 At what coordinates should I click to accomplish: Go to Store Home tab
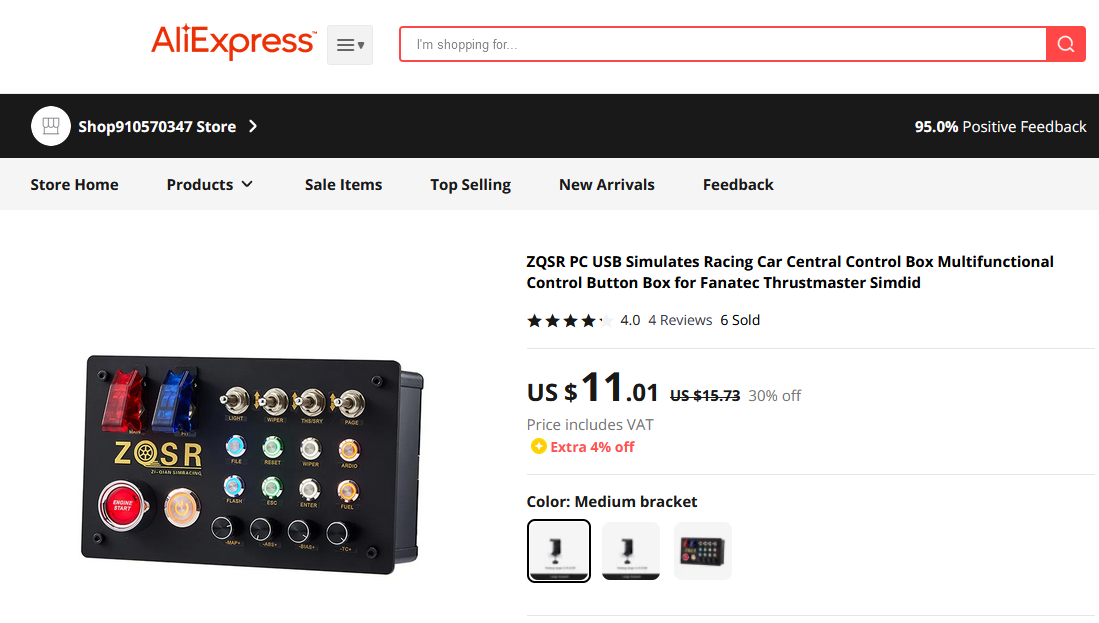[74, 184]
